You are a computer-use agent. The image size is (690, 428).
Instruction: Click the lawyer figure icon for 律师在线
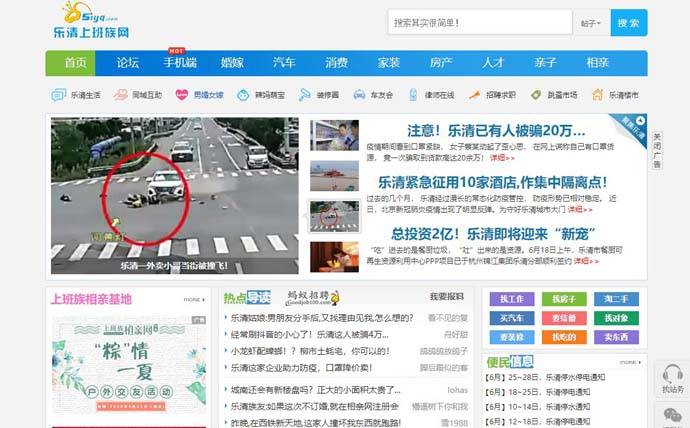point(413,95)
